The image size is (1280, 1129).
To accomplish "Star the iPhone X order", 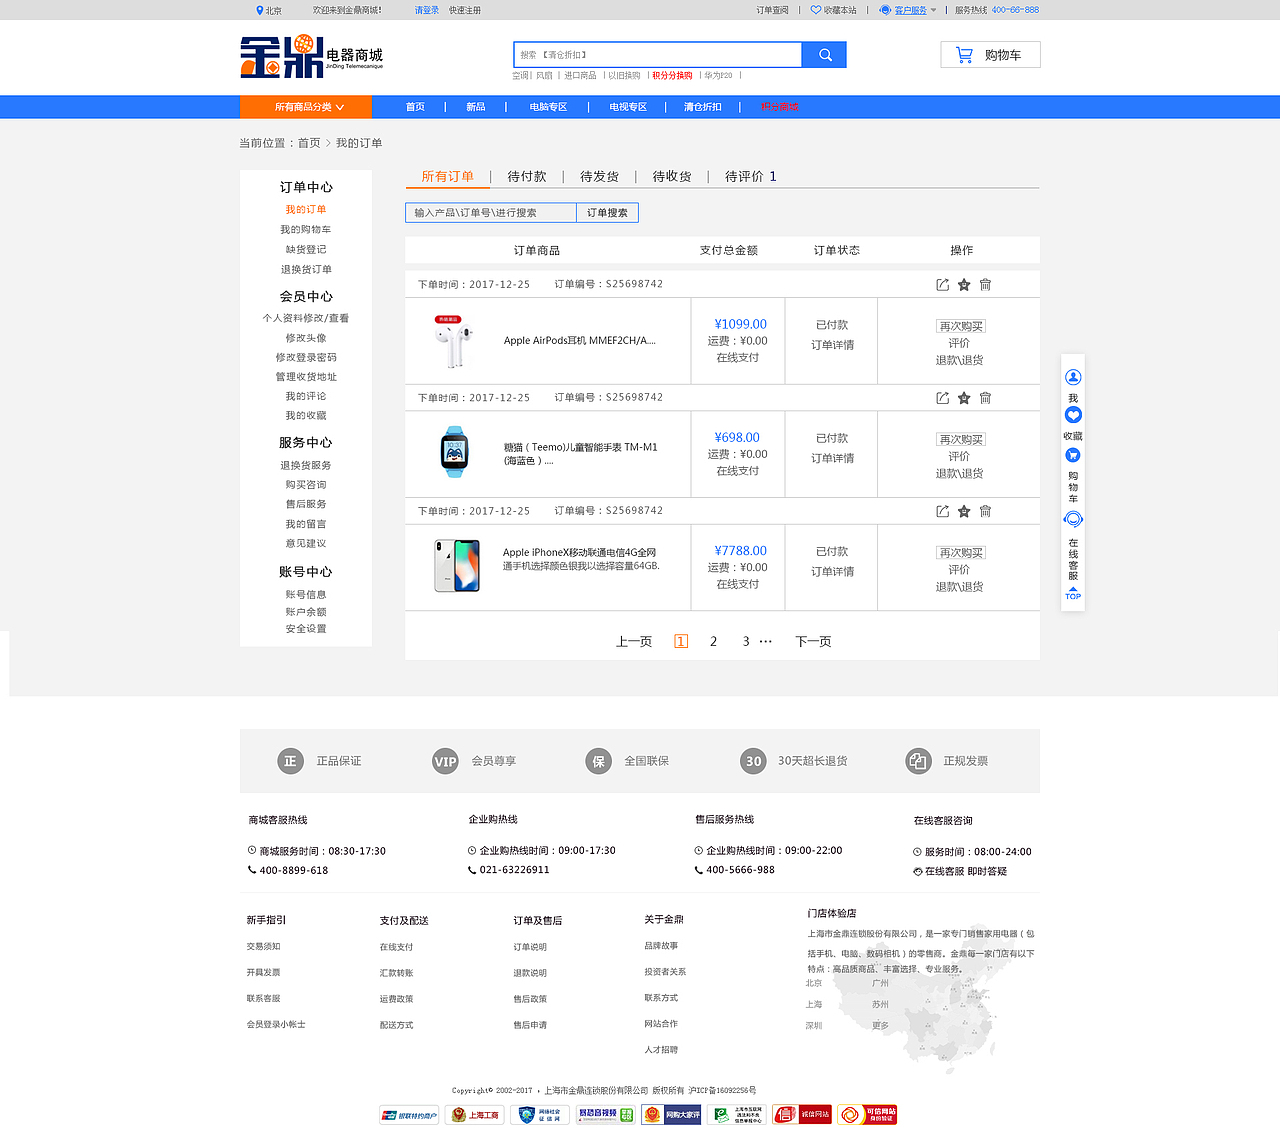I will (x=964, y=511).
